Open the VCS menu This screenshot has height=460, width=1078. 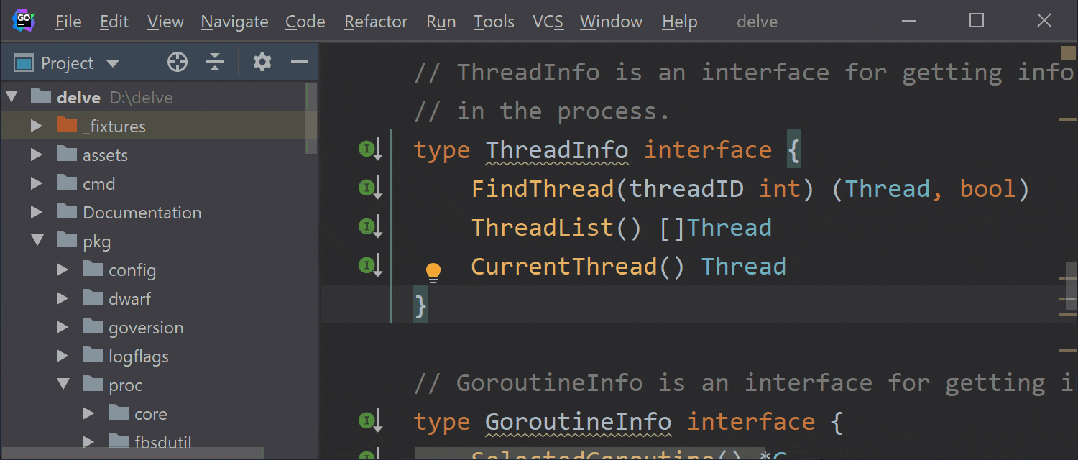coord(547,21)
